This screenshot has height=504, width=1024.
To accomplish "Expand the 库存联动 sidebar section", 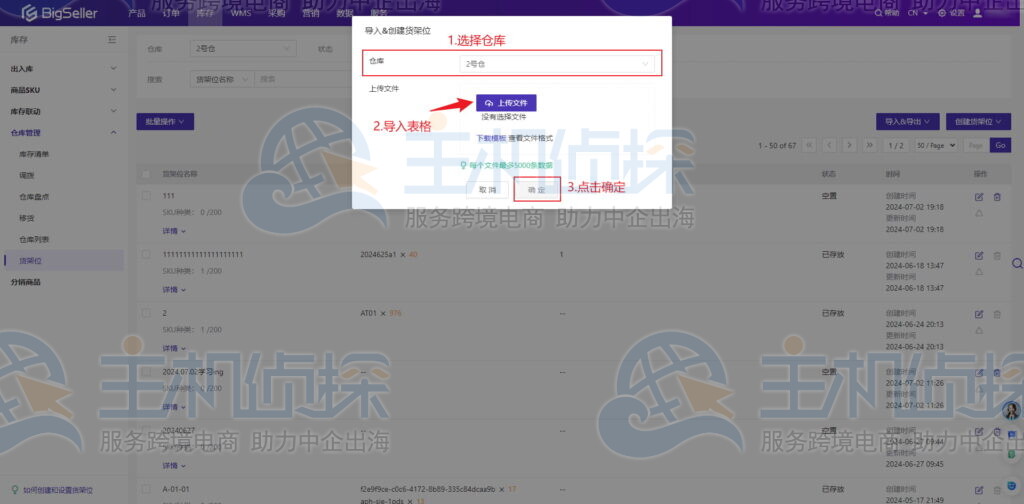I will click(63, 112).
